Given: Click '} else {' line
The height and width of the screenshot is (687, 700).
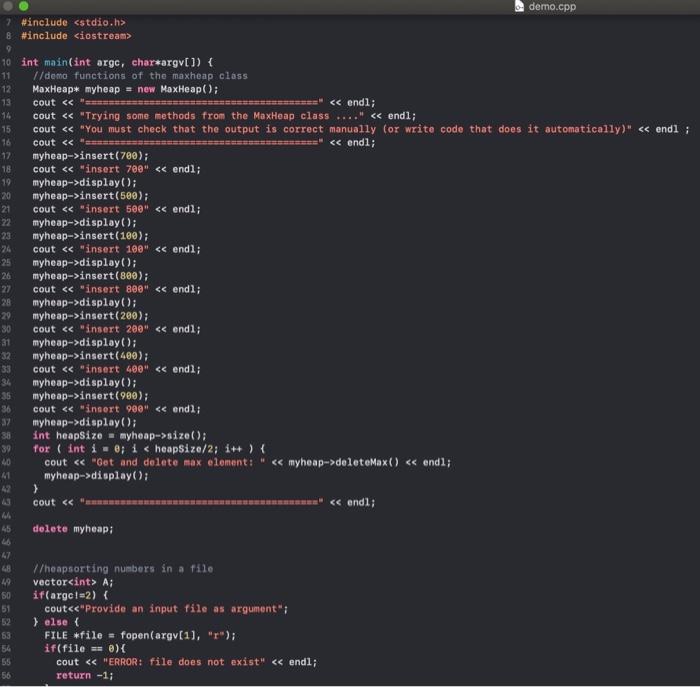Looking at the screenshot, I should pyautogui.click(x=56, y=622).
